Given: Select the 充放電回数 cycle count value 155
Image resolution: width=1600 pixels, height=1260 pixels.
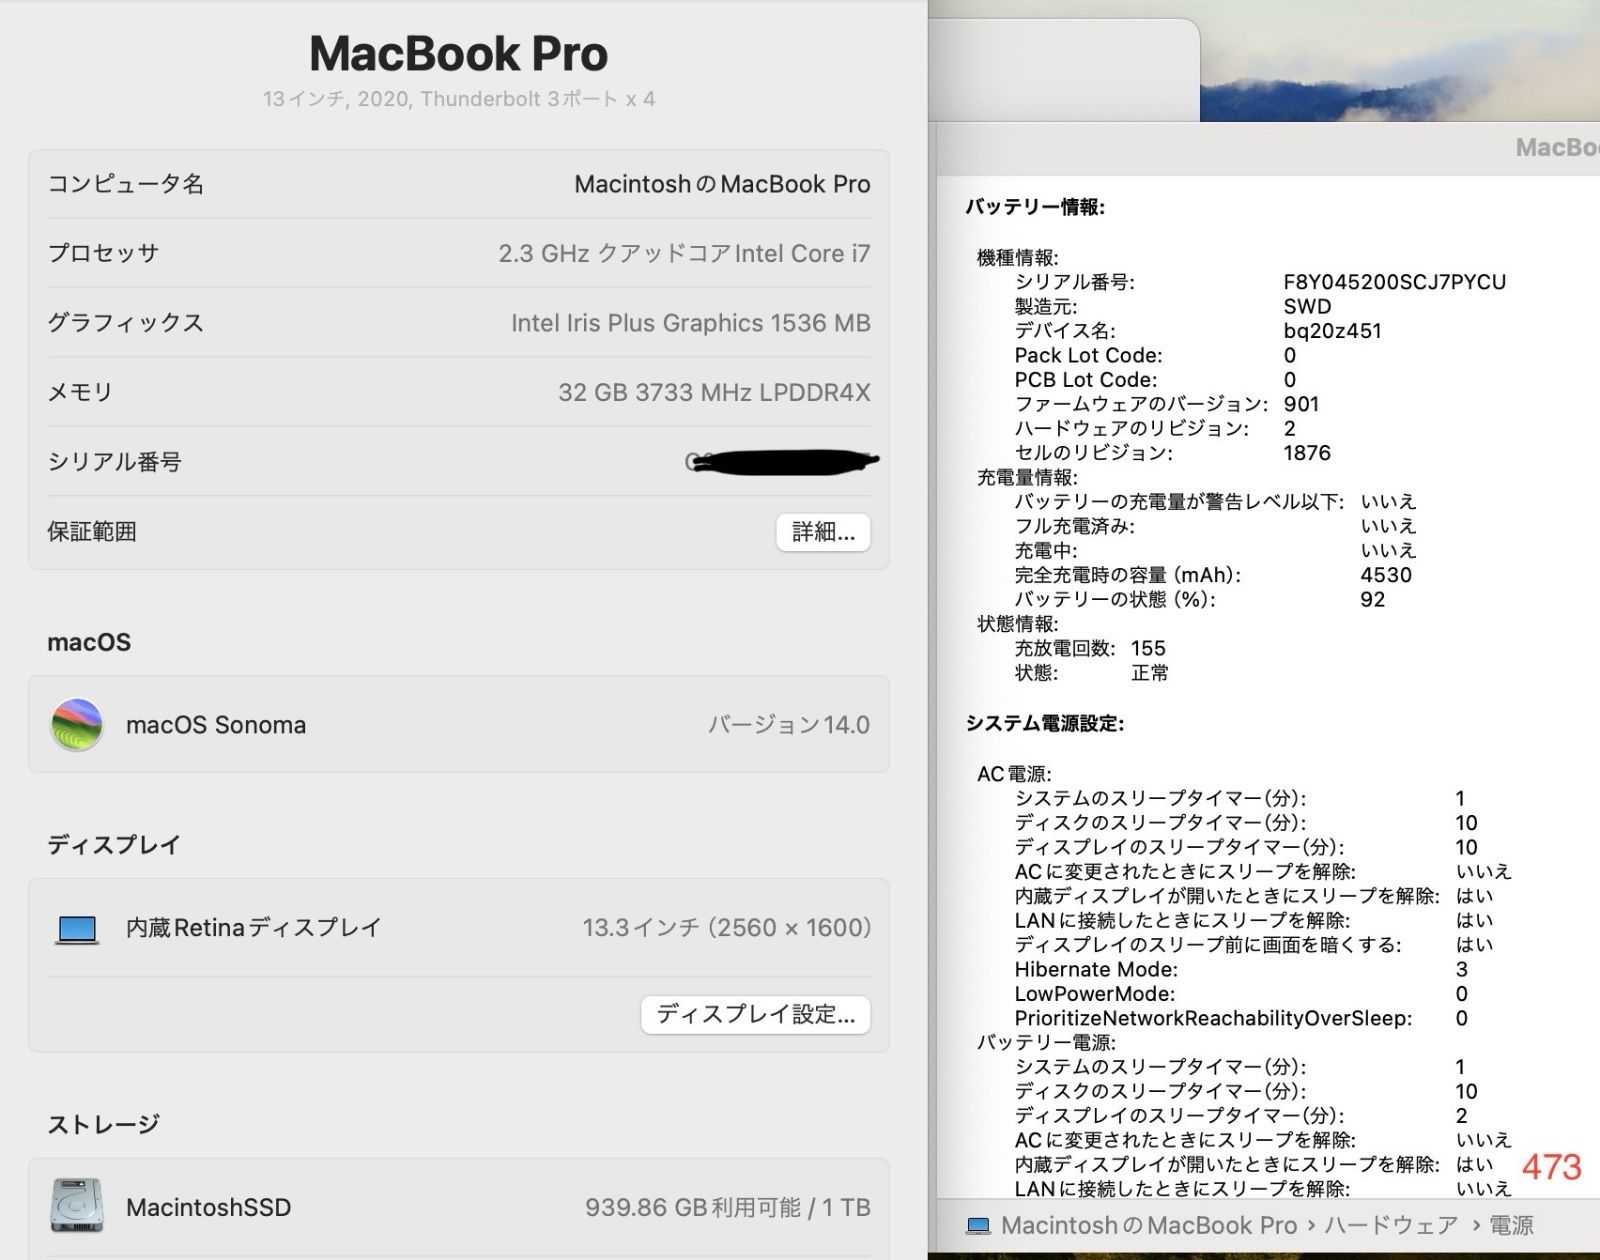Looking at the screenshot, I should (x=1148, y=648).
